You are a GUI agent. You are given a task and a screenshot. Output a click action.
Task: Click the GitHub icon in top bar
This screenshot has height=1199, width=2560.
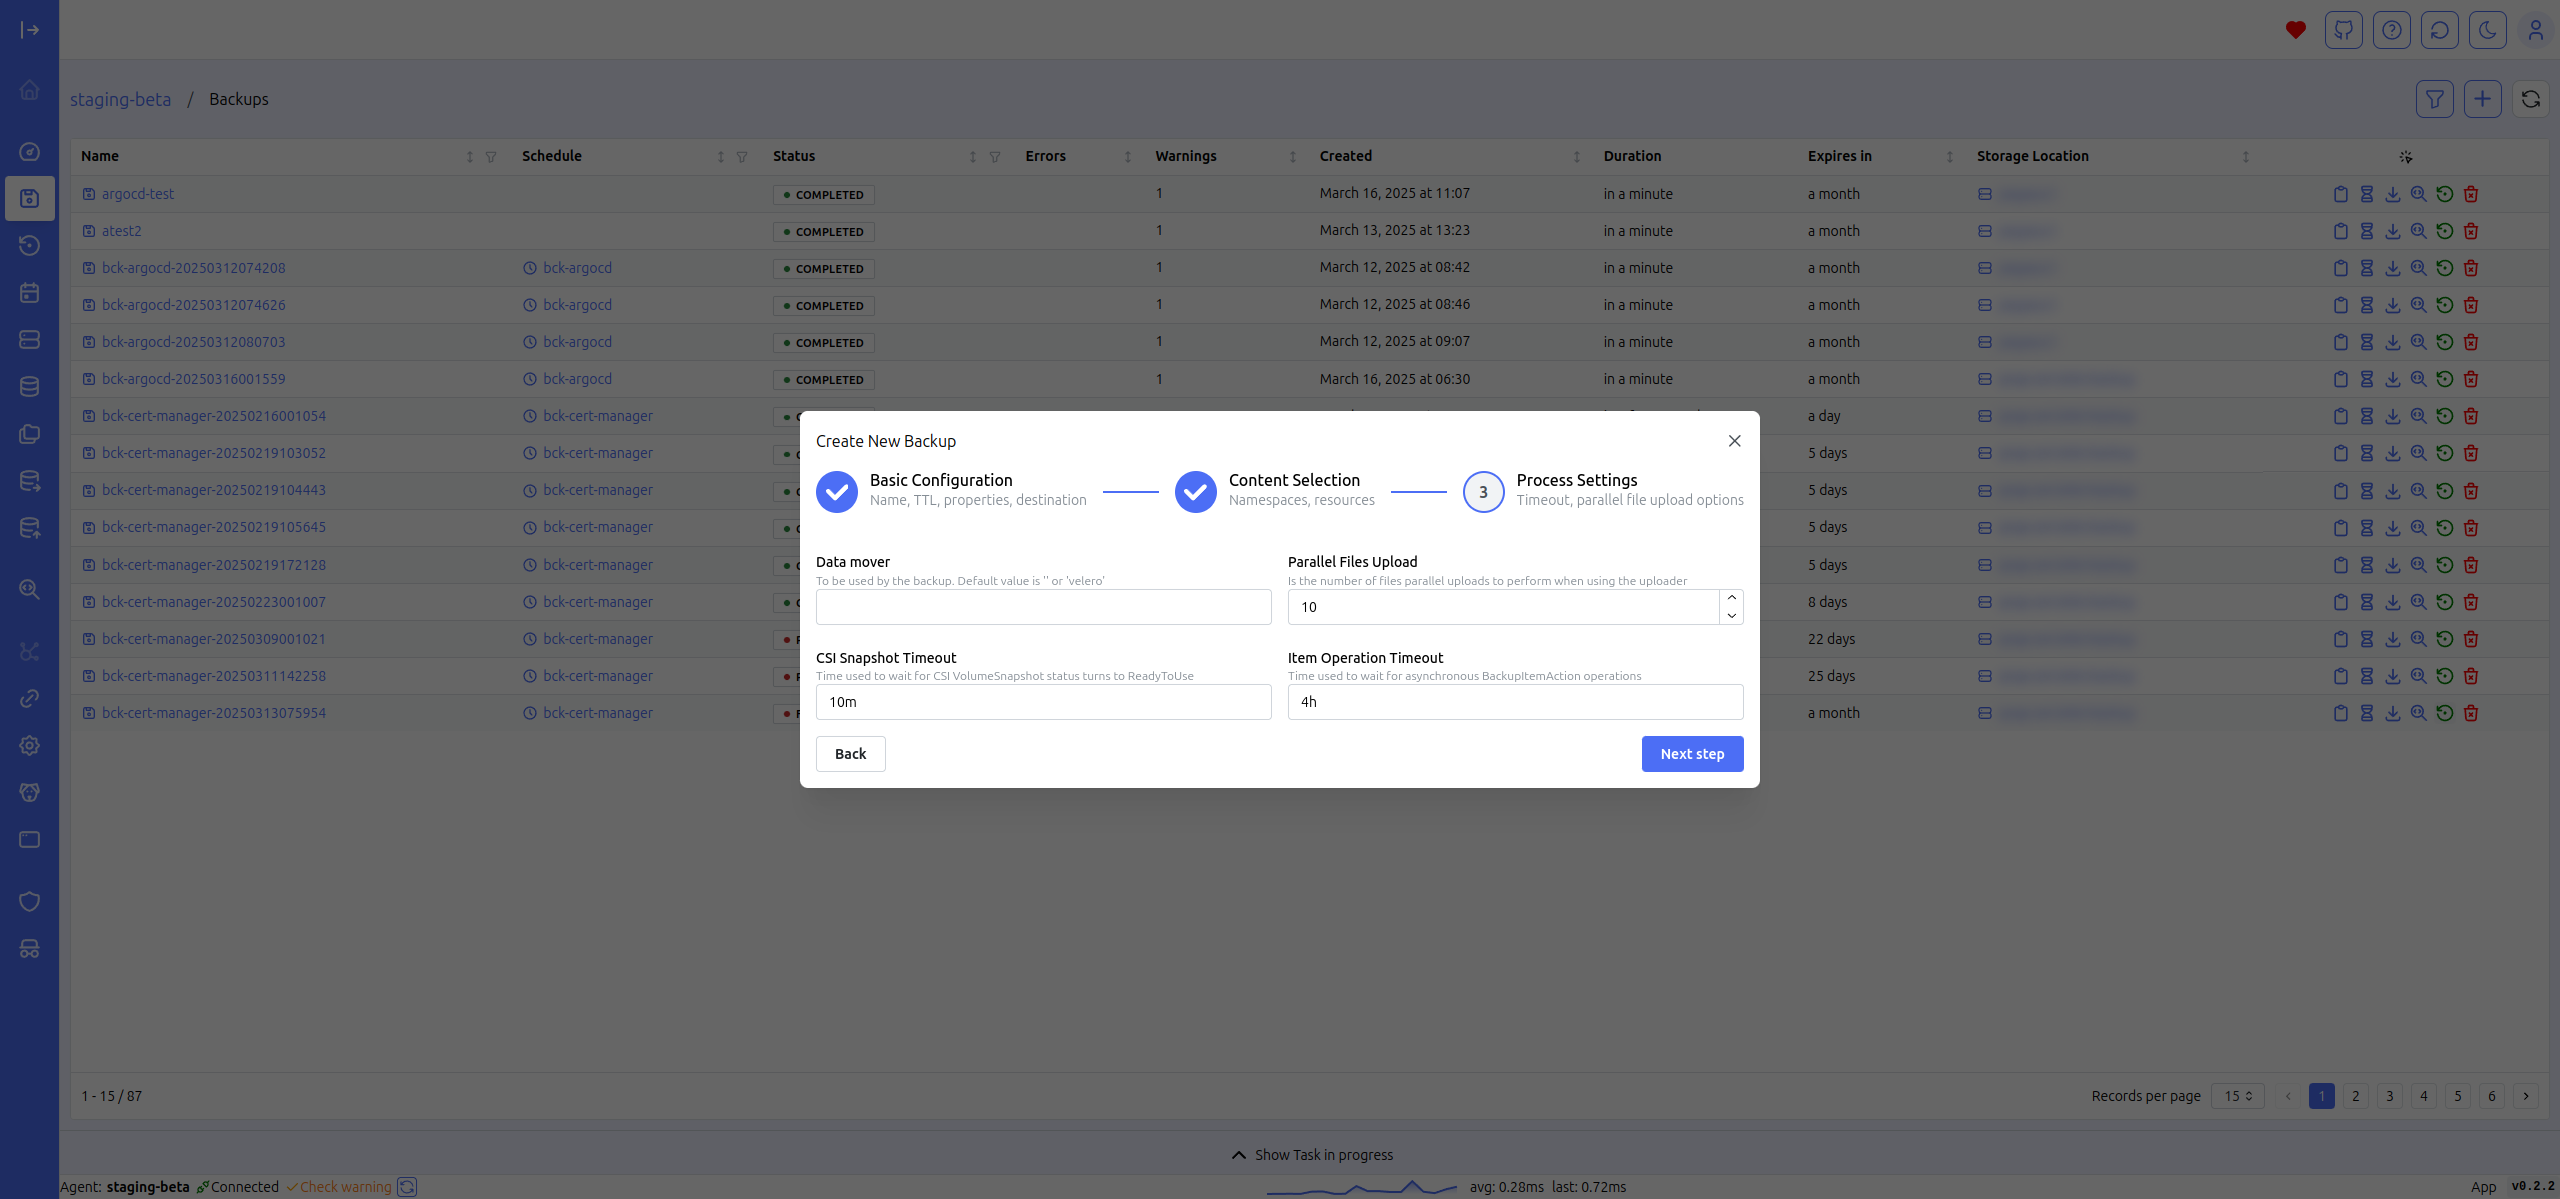click(2343, 30)
